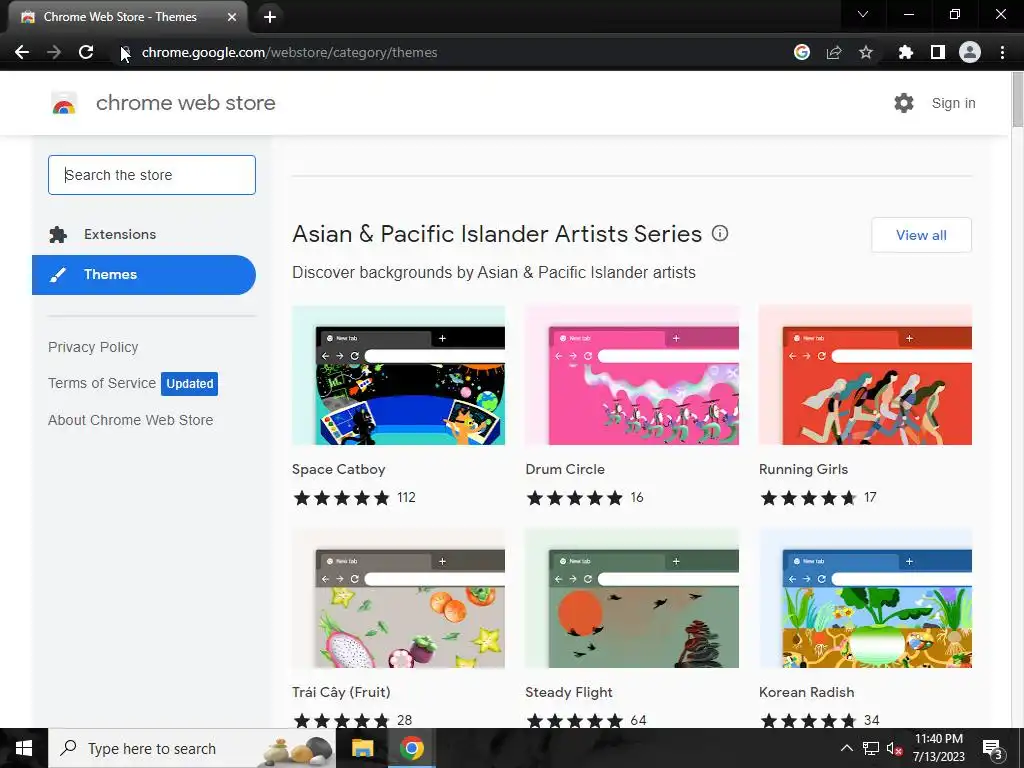Click the Space Catboy title
This screenshot has height=768, width=1024.
pyautogui.click(x=338, y=470)
